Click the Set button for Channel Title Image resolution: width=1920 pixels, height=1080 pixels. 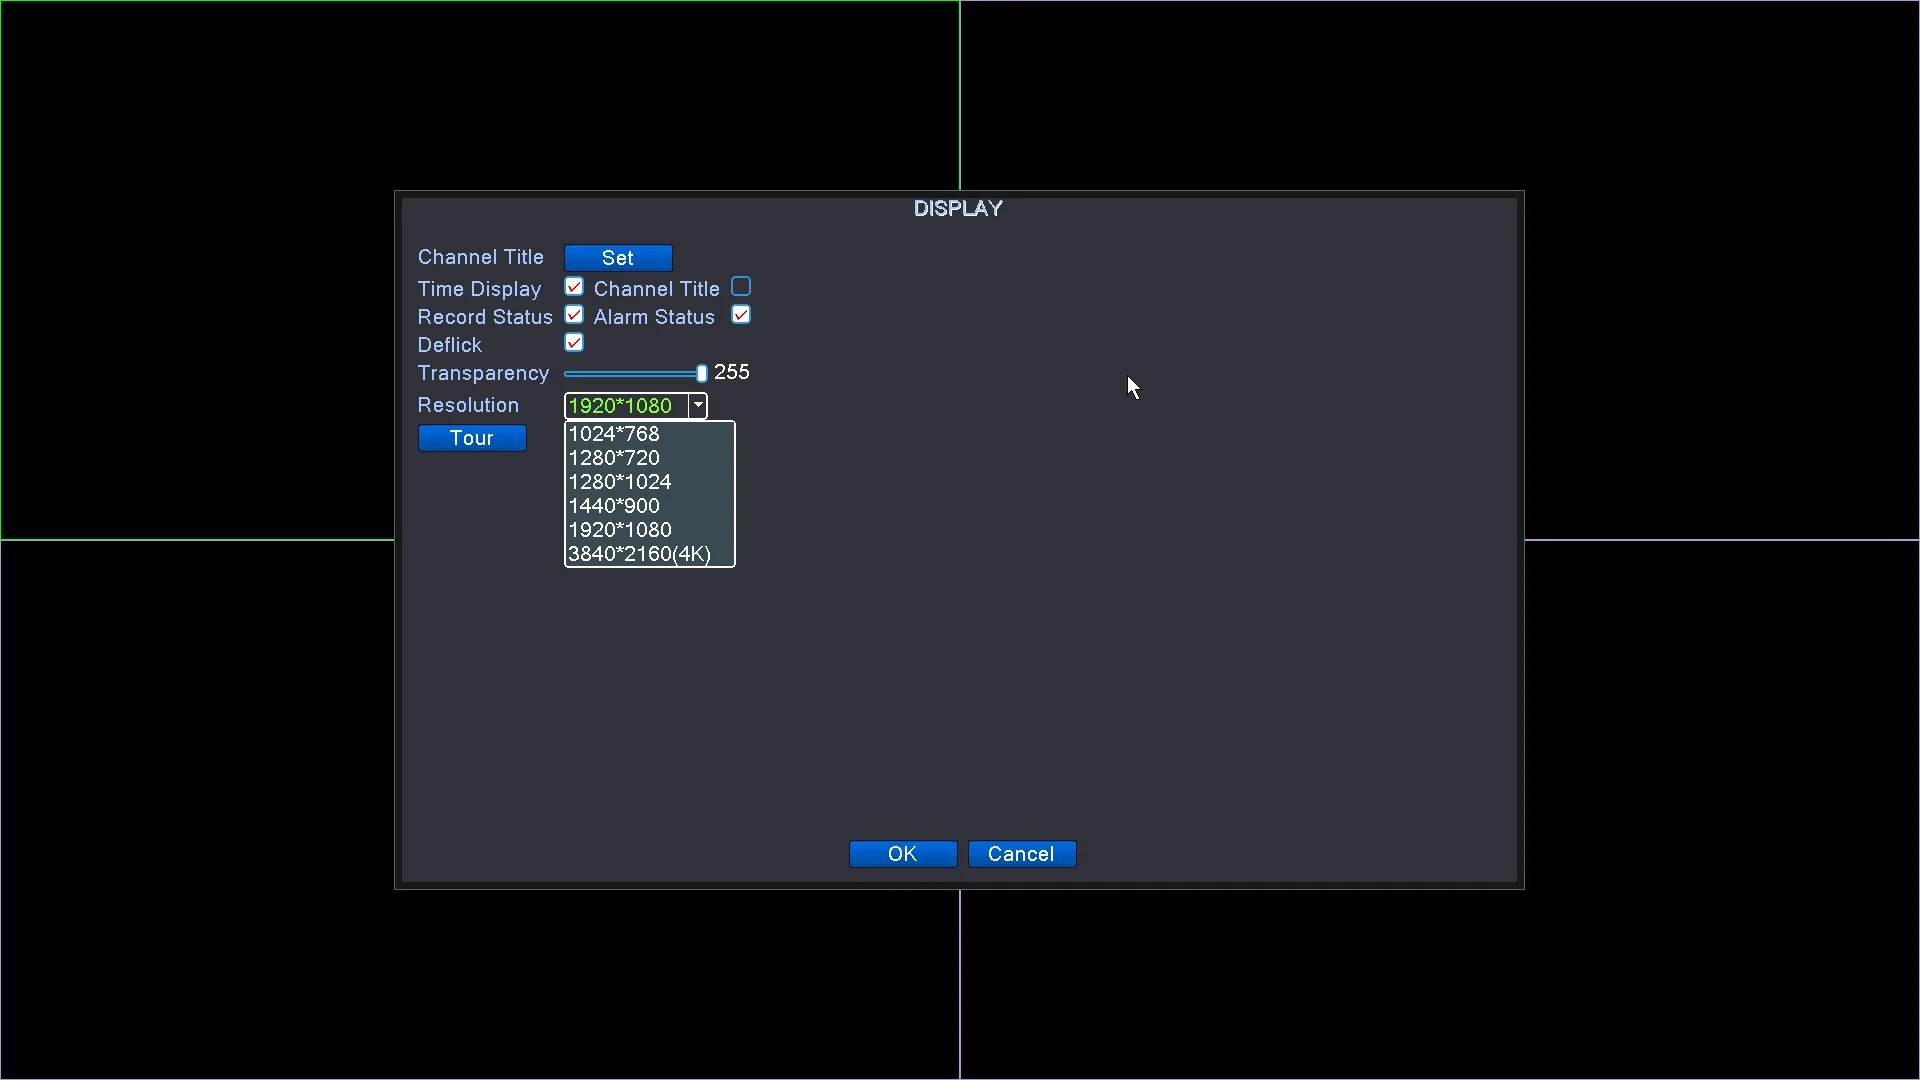click(x=618, y=258)
